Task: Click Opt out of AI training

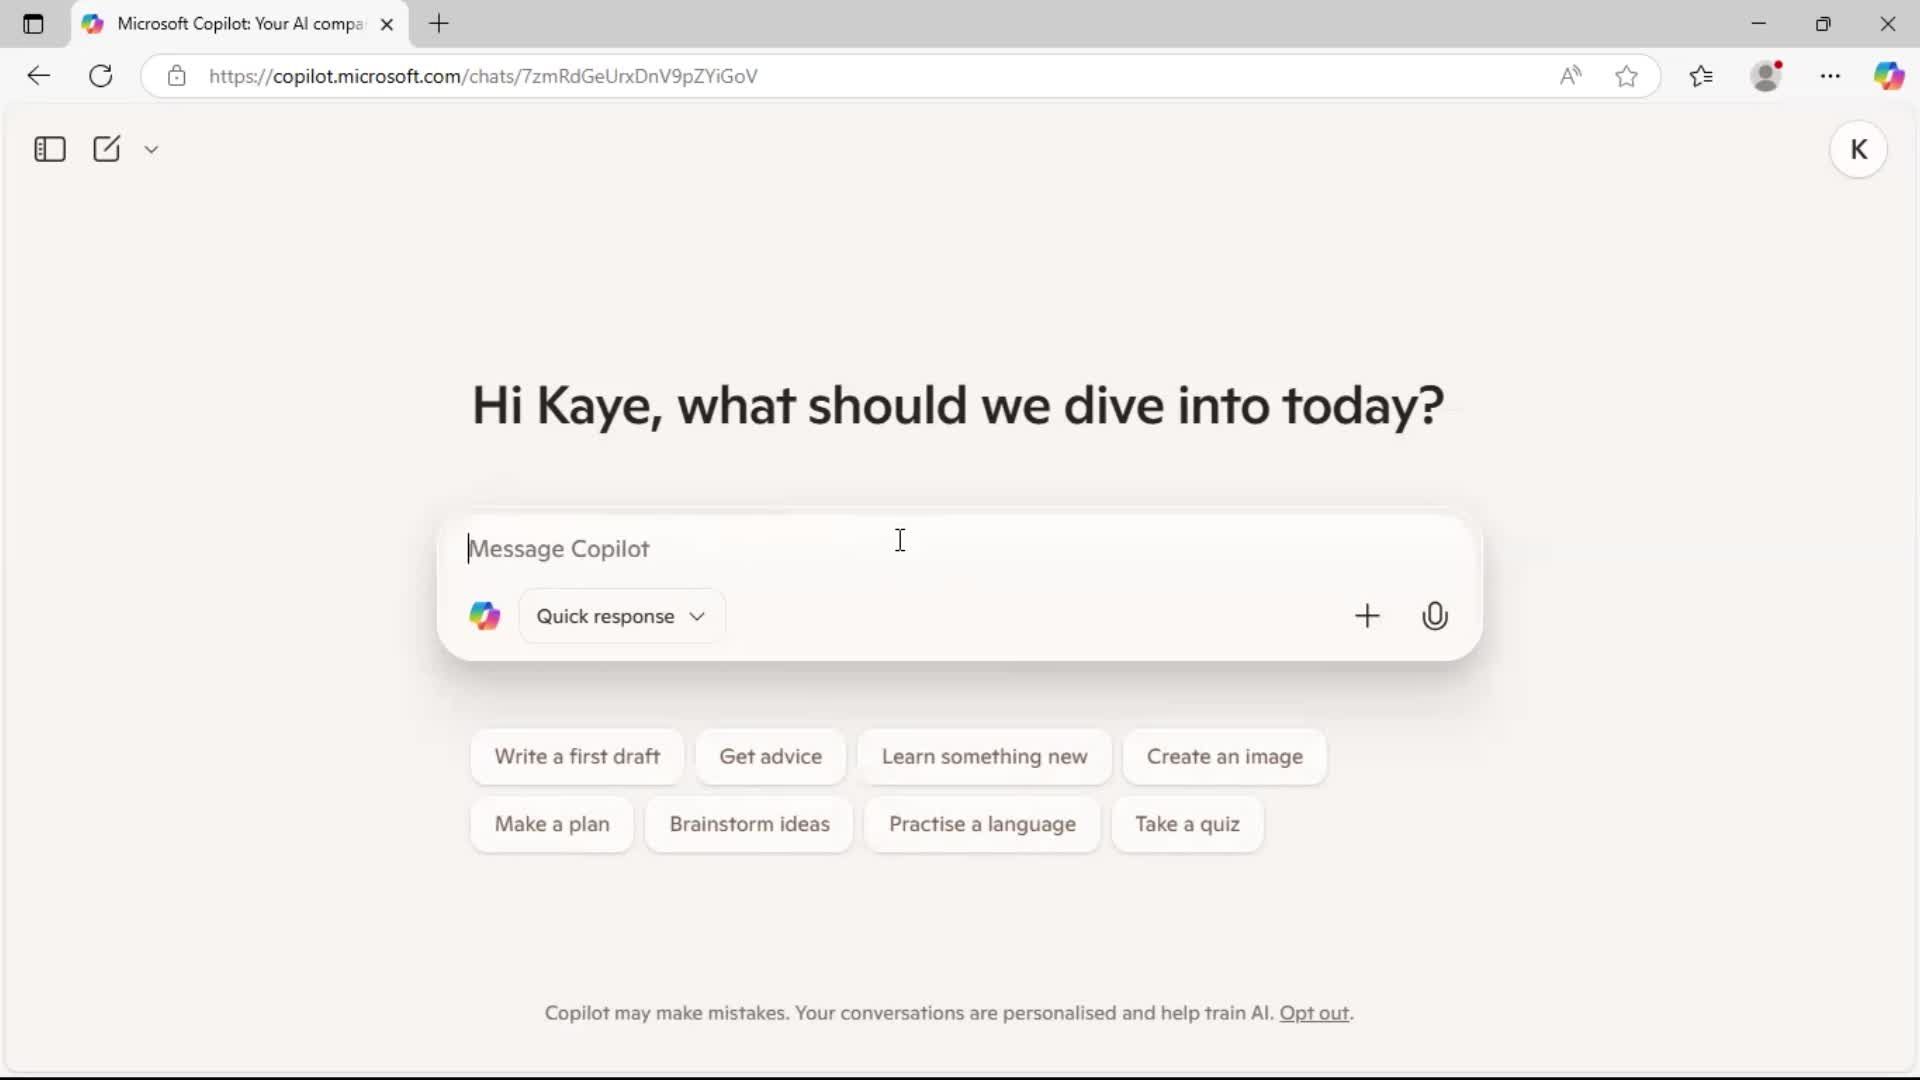Action: click(1314, 1013)
